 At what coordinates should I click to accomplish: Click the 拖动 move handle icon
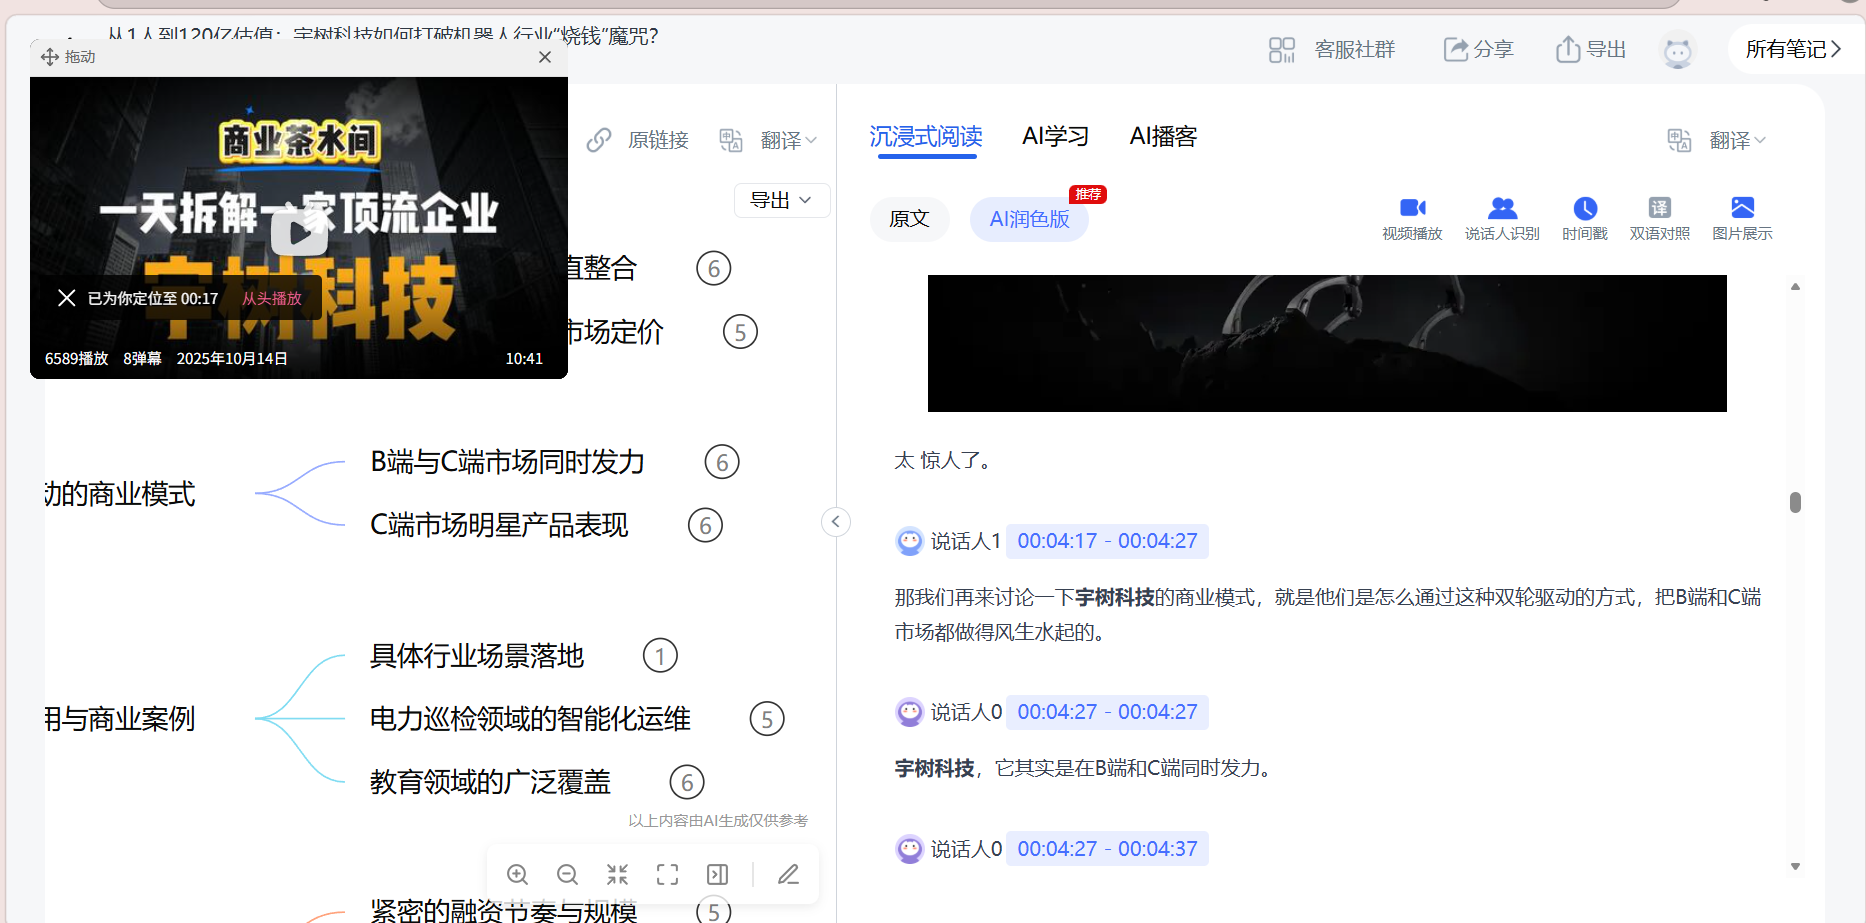(x=49, y=57)
